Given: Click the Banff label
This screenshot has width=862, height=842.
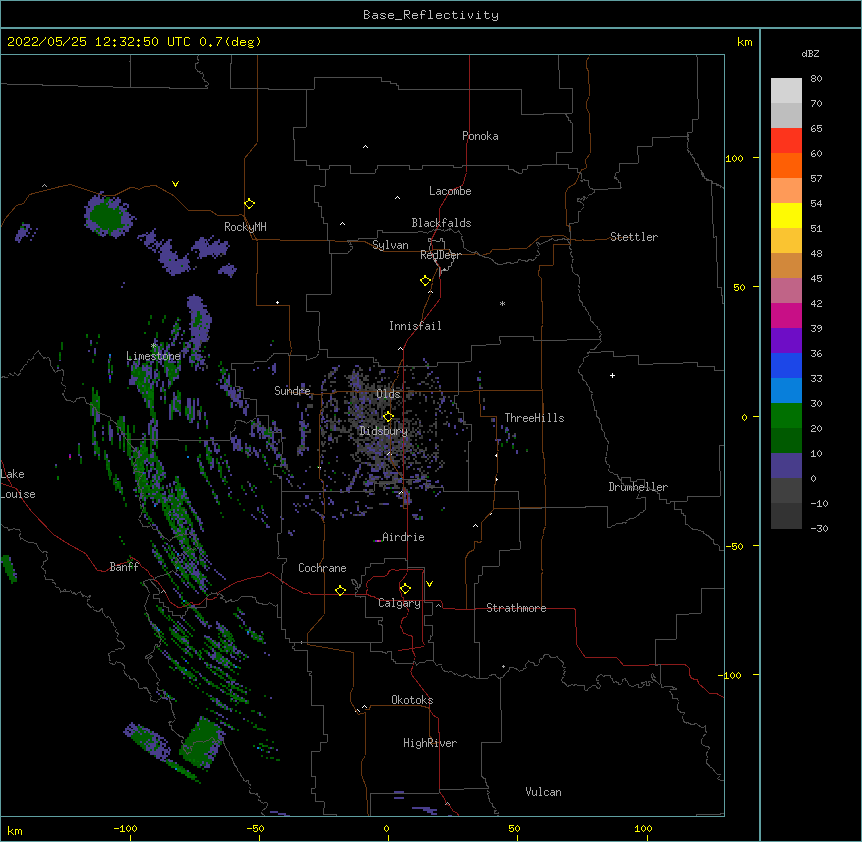Looking at the screenshot, I should [124, 567].
